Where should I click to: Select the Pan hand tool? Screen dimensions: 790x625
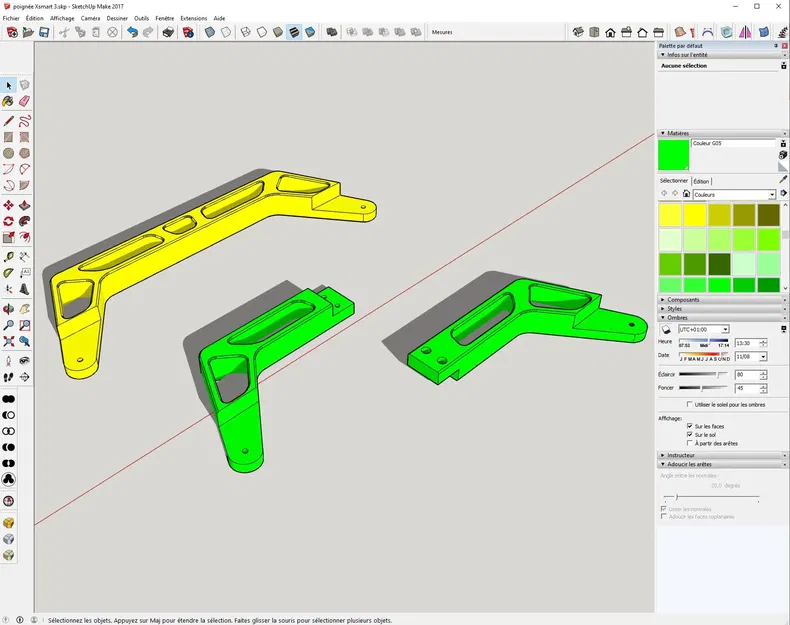pos(24,309)
